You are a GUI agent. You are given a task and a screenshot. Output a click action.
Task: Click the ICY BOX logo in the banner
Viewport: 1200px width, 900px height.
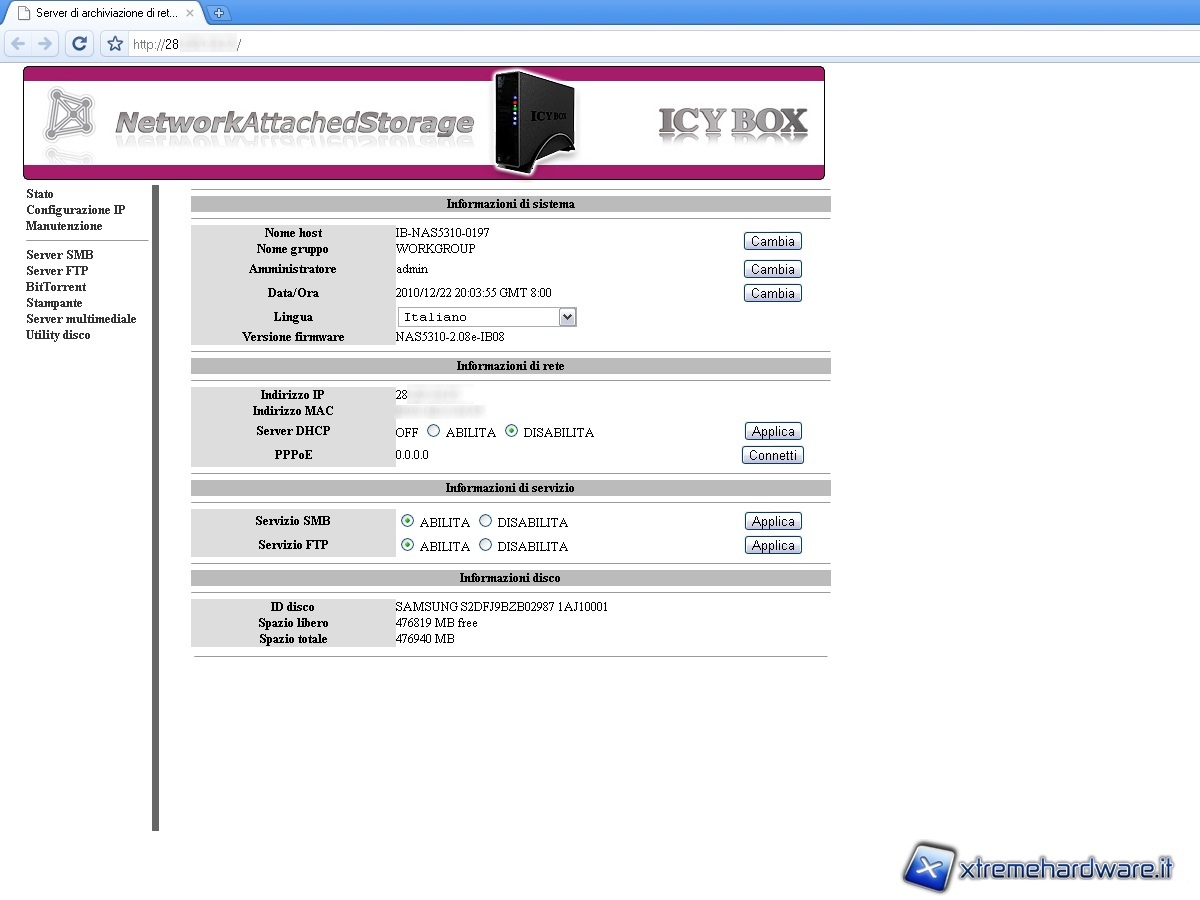[x=732, y=122]
